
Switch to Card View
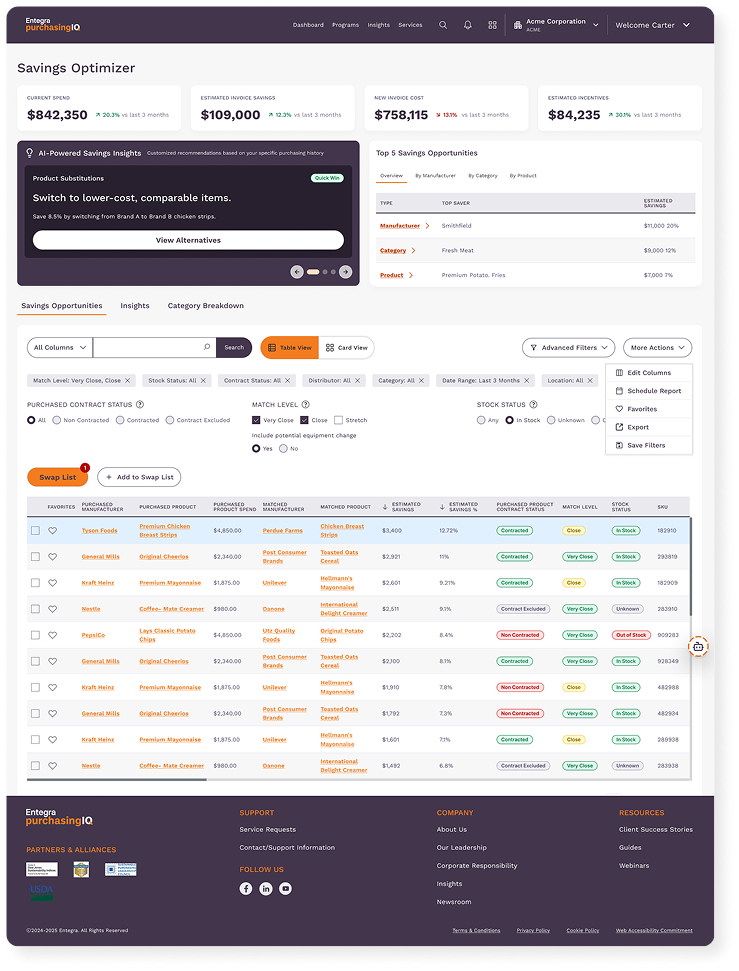346,348
